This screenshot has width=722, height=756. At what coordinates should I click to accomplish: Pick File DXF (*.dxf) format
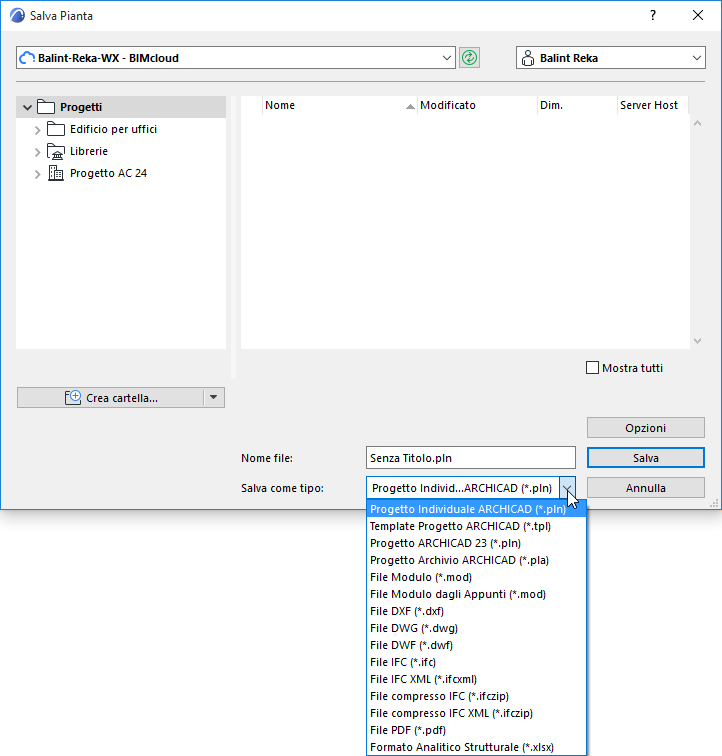click(477, 611)
